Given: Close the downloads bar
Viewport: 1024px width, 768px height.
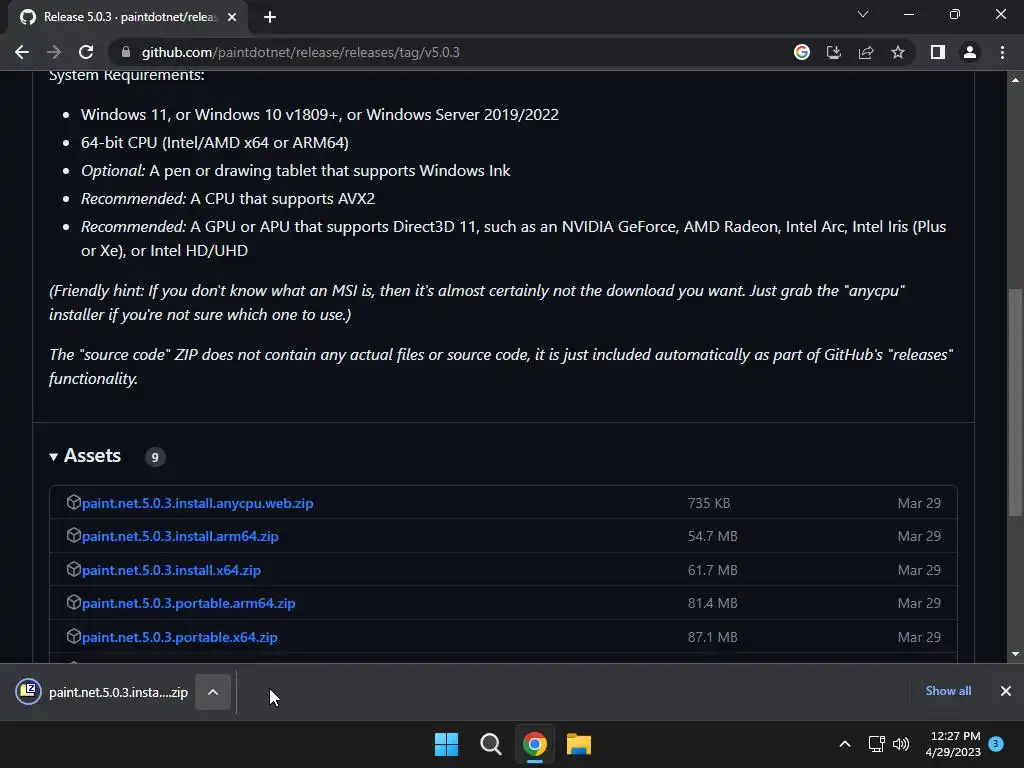Looking at the screenshot, I should tap(1006, 691).
